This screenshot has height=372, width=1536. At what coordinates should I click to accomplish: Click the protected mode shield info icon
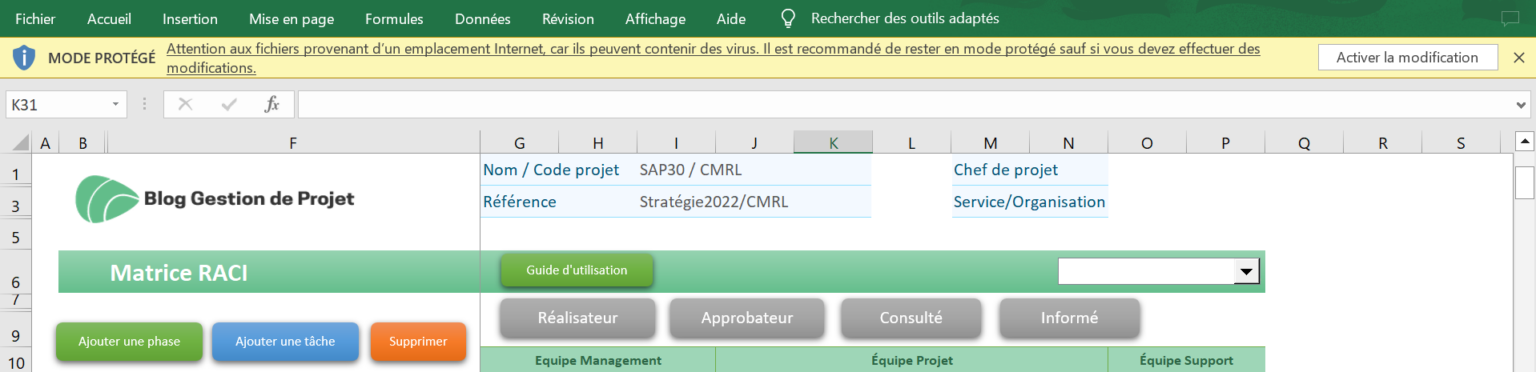point(24,57)
